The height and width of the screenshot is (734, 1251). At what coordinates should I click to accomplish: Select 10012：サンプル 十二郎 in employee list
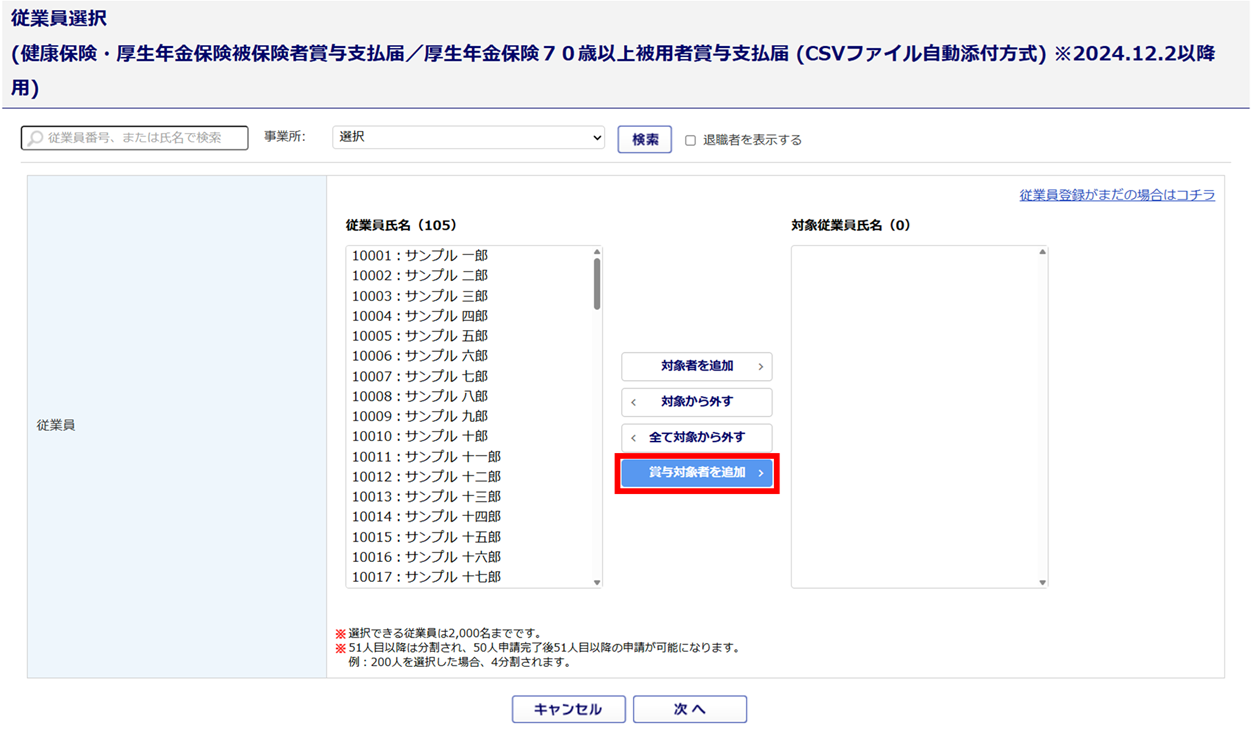pyautogui.click(x=469, y=476)
